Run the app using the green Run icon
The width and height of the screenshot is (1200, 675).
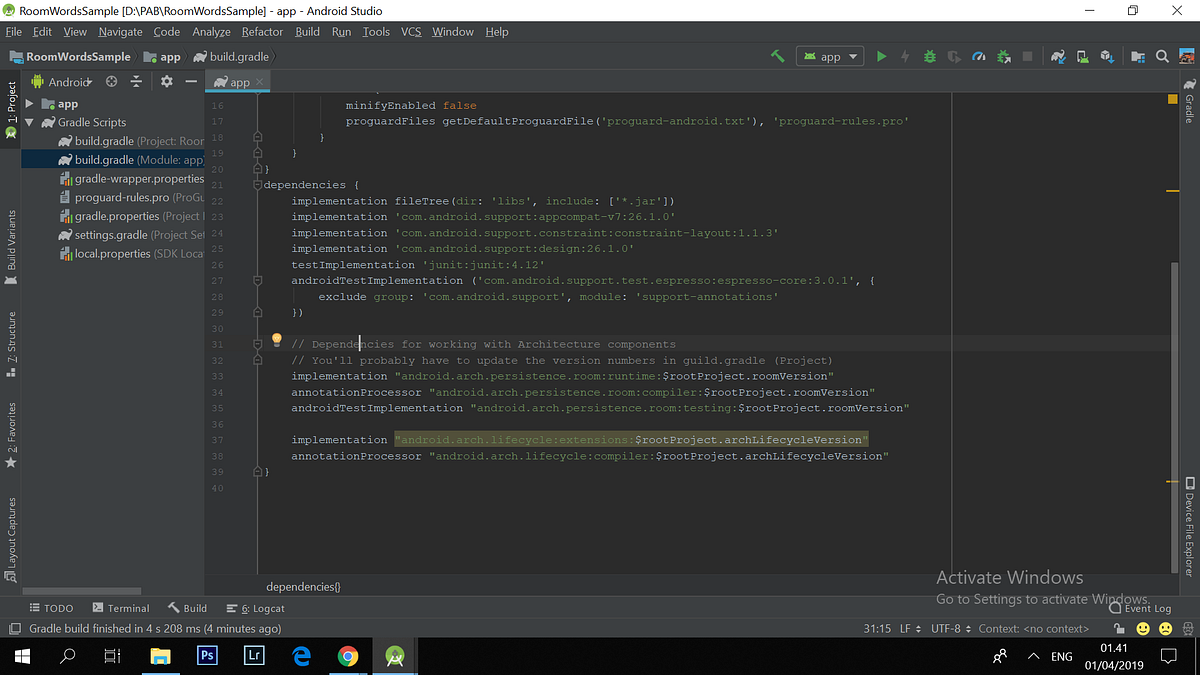coord(881,56)
